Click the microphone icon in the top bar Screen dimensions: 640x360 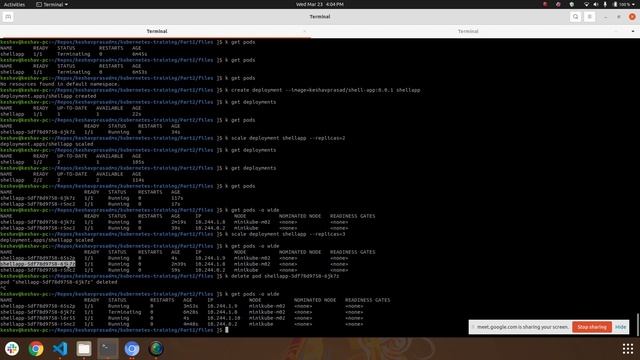[605, 4]
